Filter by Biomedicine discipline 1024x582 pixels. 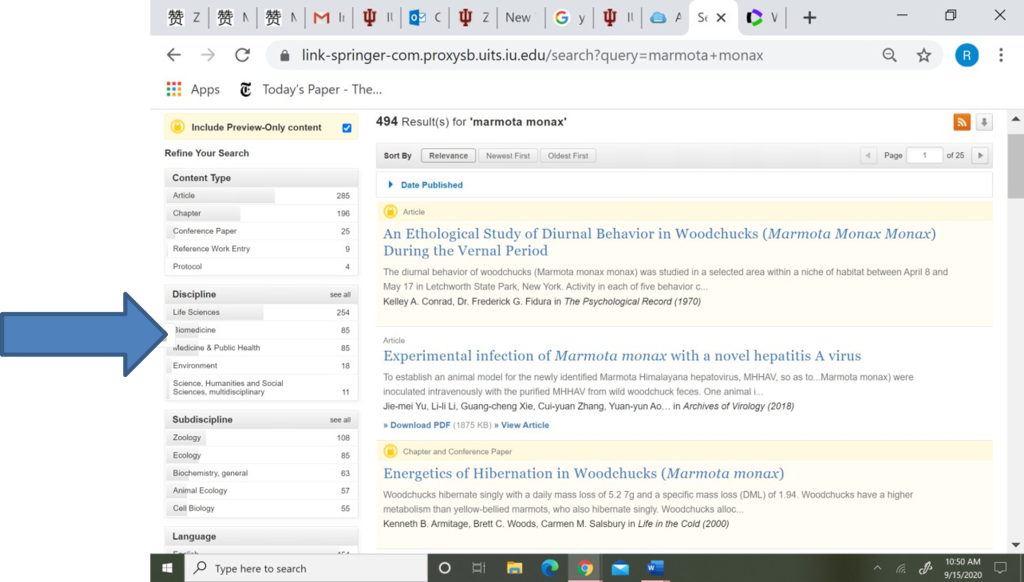point(261,330)
